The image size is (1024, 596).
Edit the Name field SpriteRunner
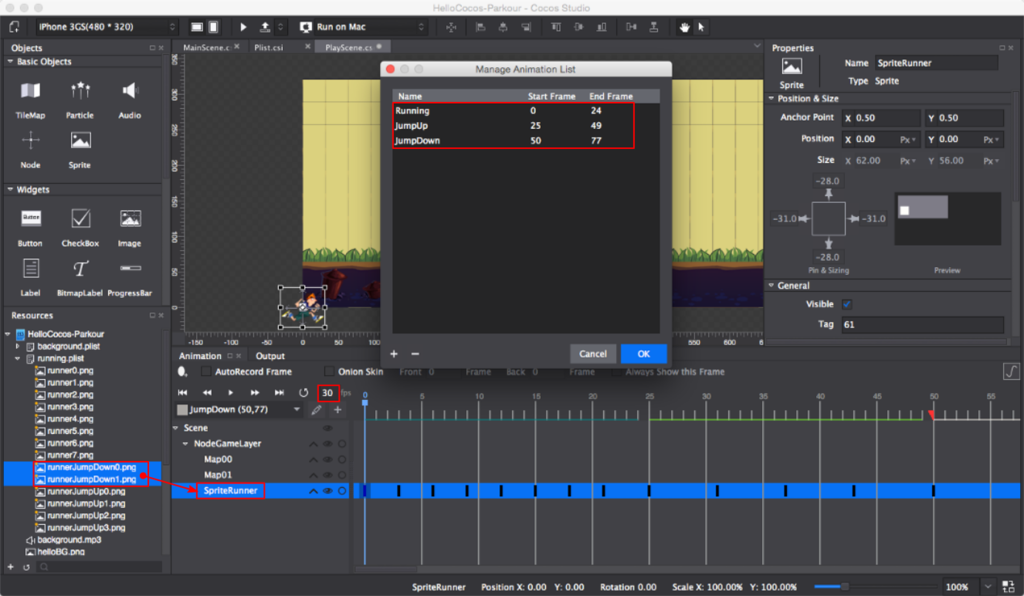click(936, 63)
